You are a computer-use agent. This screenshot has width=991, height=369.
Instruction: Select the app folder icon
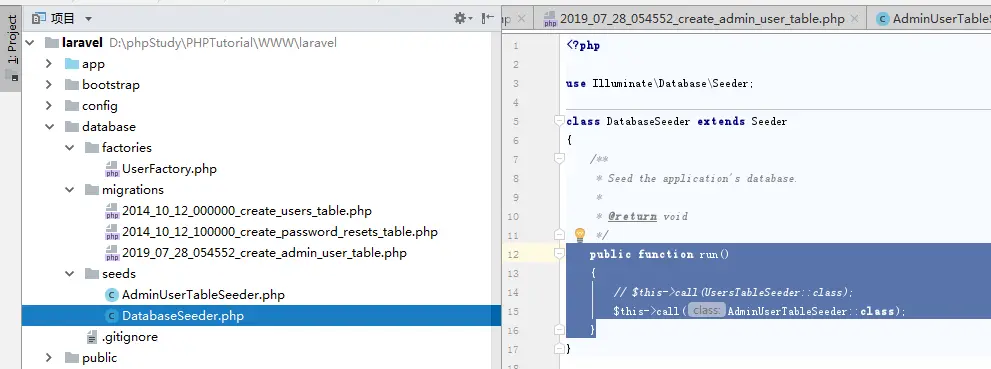point(71,64)
